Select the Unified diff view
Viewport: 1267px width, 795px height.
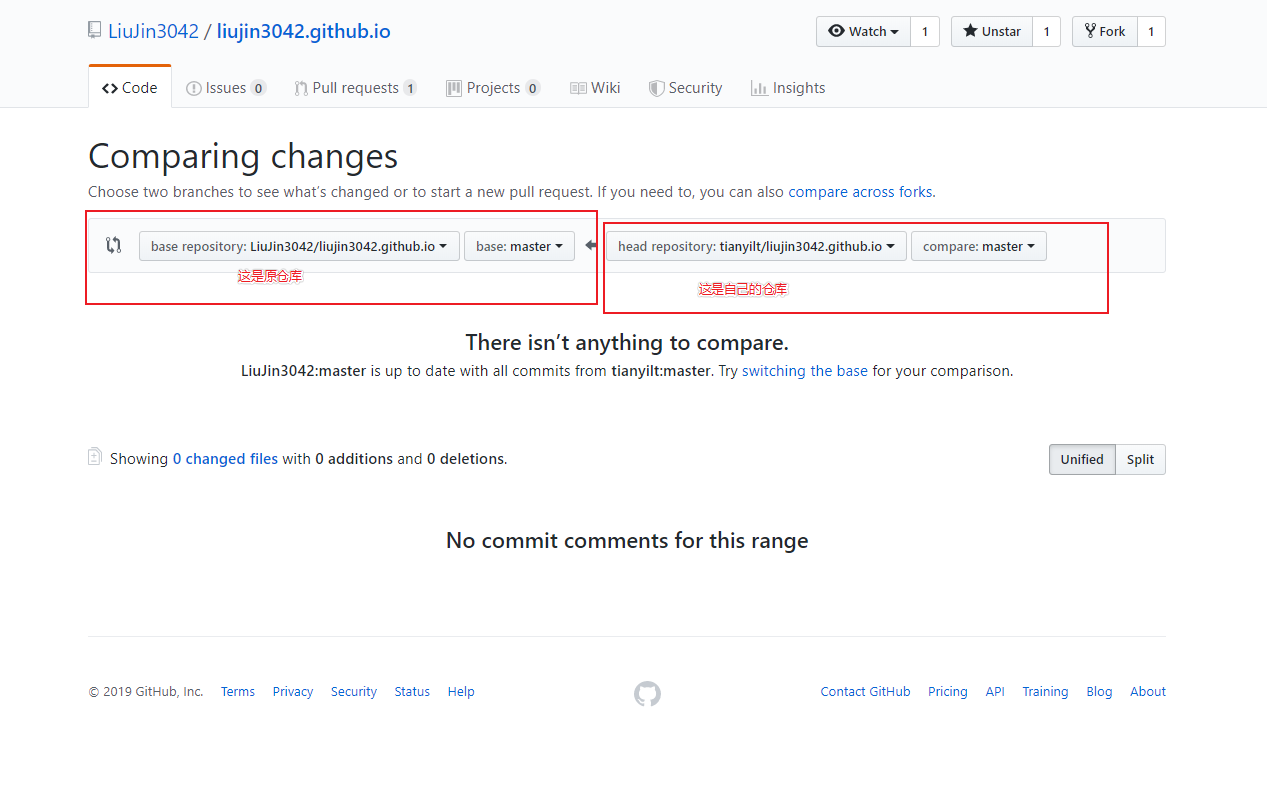point(1082,460)
